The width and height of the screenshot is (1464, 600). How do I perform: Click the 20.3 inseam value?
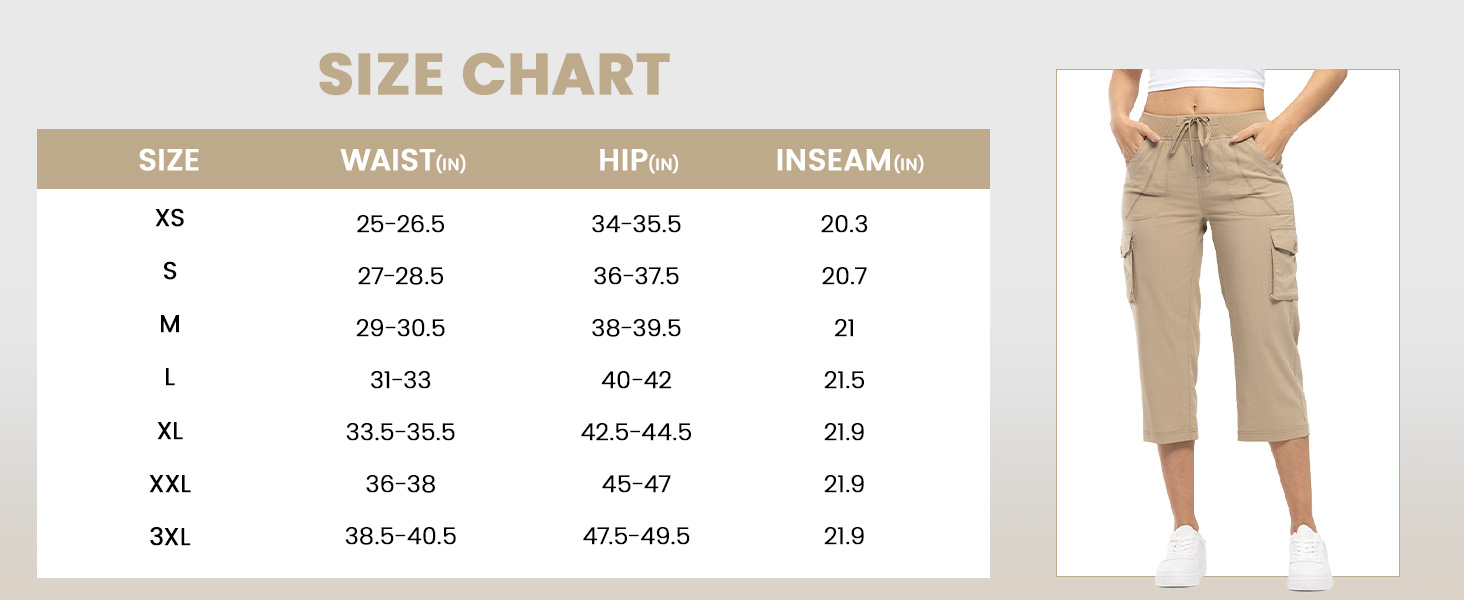click(844, 224)
